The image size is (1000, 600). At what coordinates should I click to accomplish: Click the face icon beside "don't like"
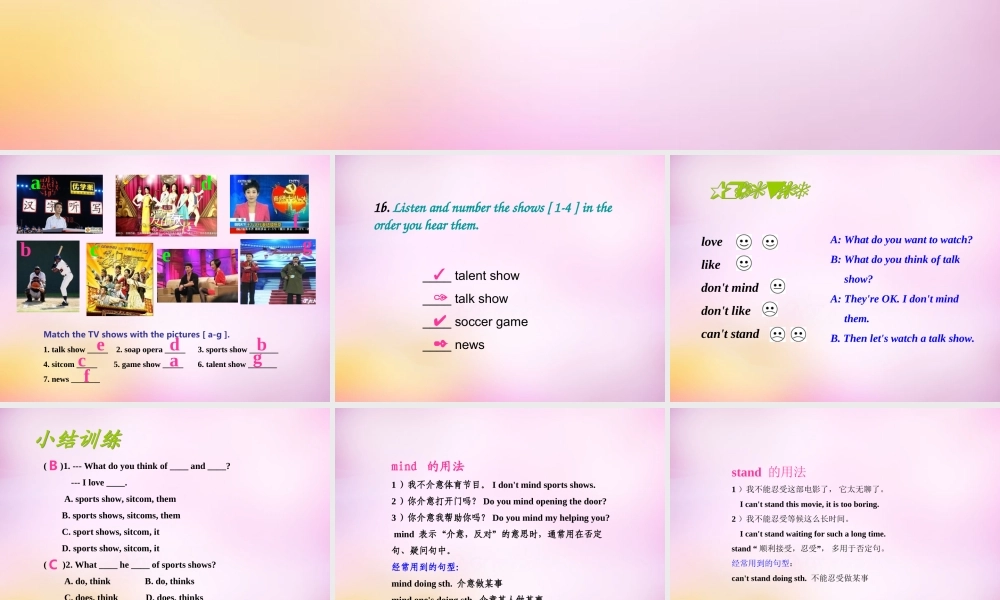tap(770, 310)
